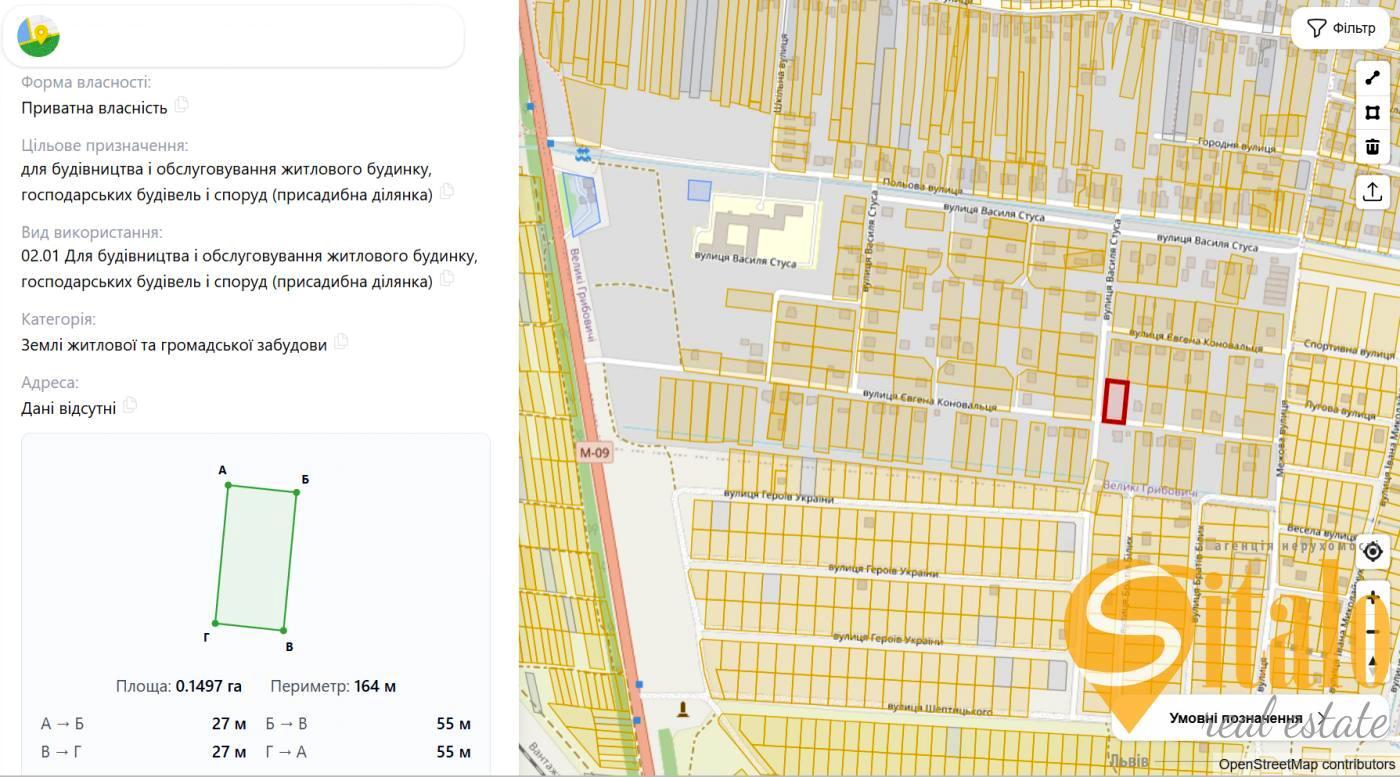Copy the Категорія land category value

coord(341,341)
